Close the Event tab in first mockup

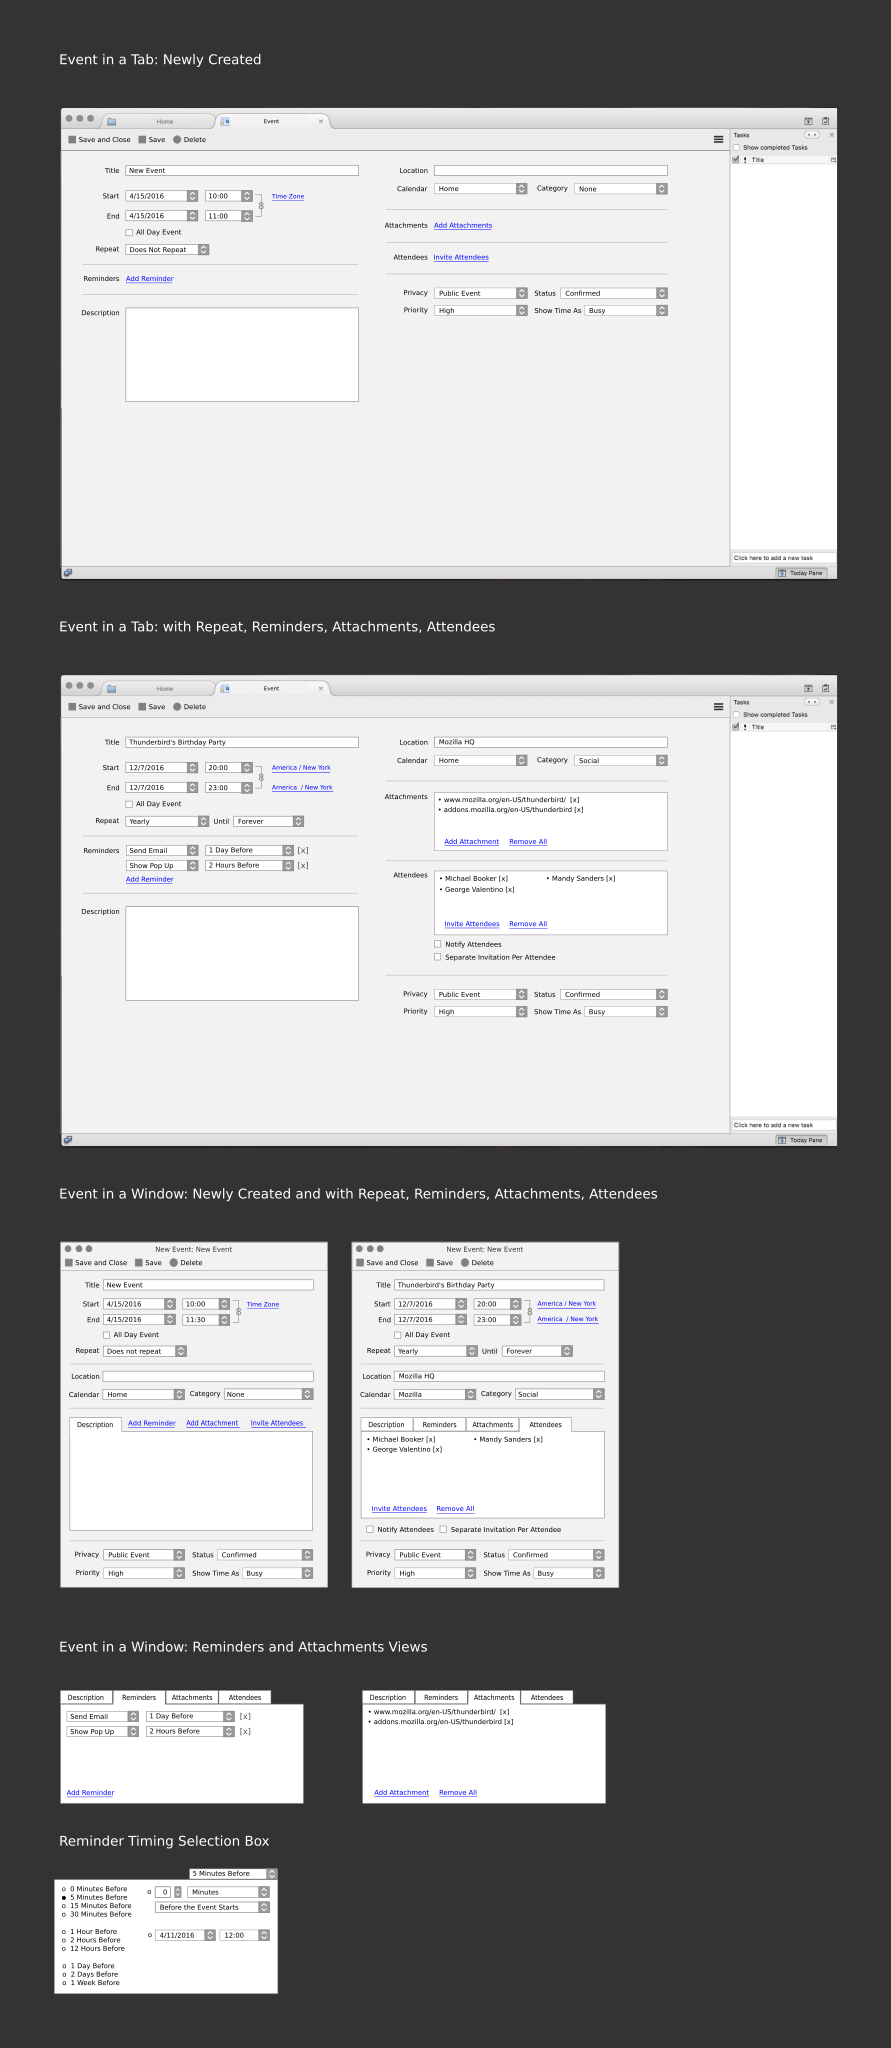pos(321,121)
